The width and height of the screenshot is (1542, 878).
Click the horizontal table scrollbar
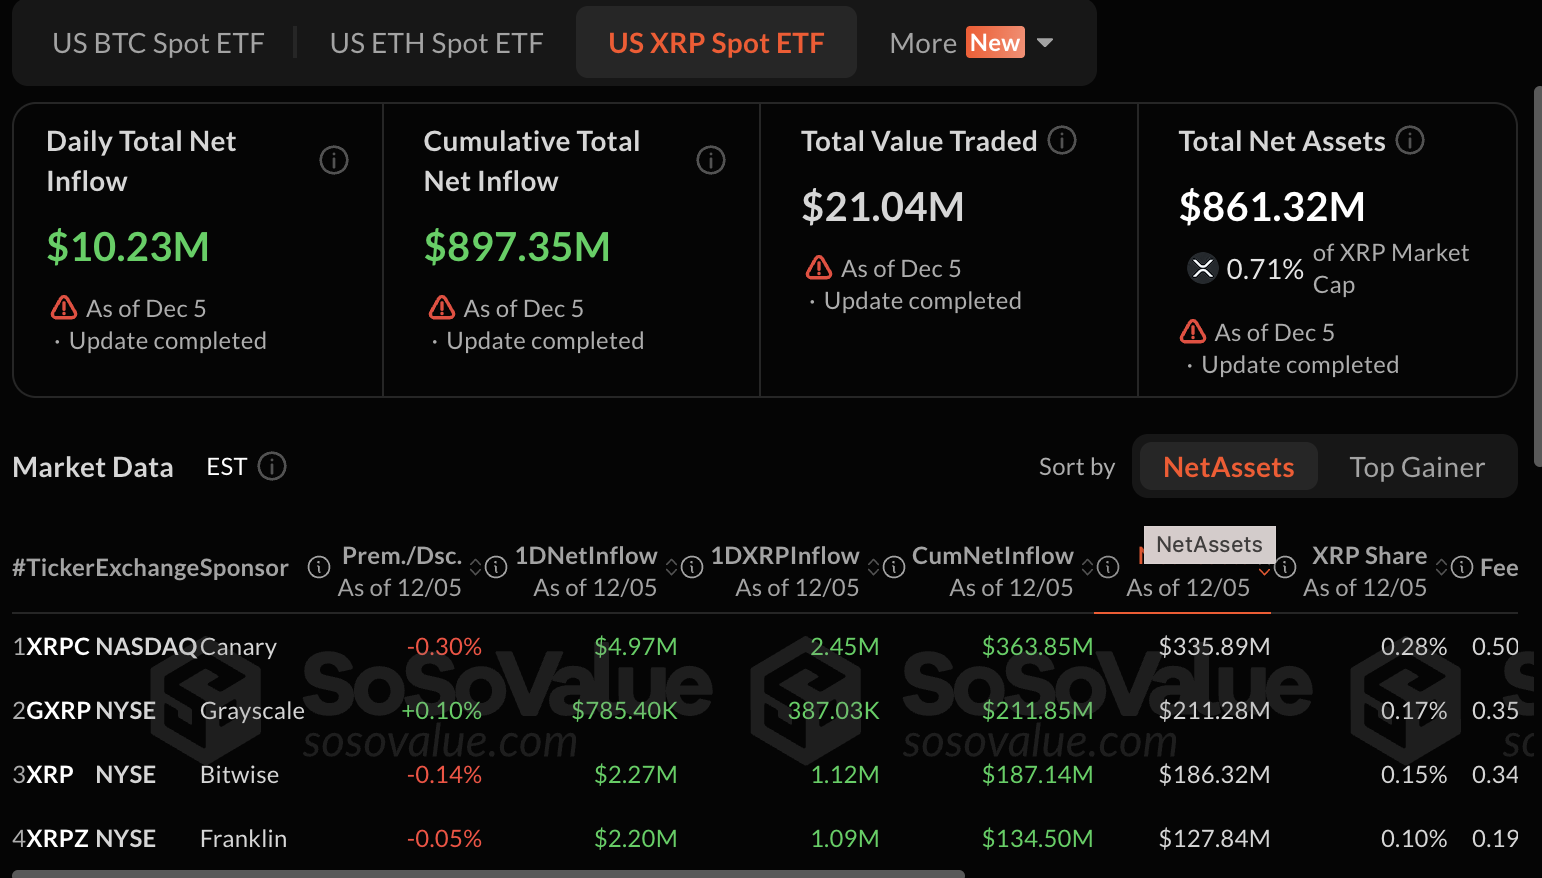click(488, 873)
